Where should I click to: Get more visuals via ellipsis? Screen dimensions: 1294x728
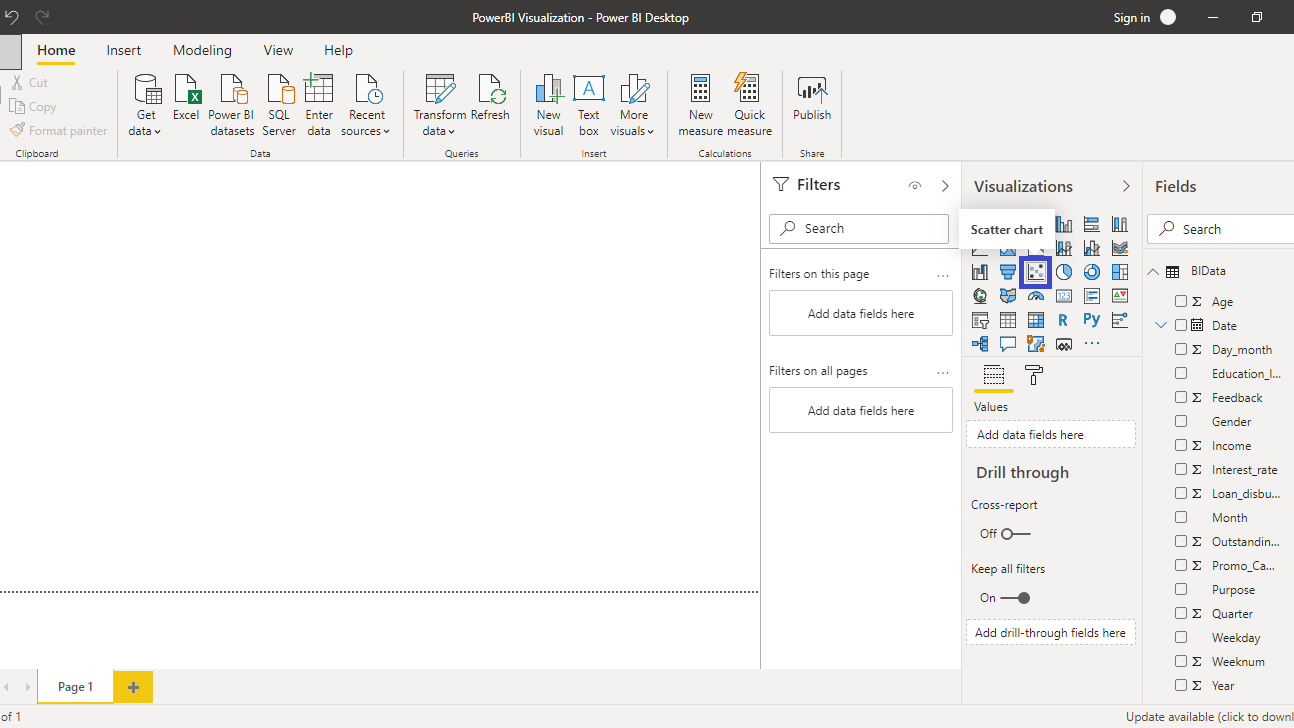coord(1092,344)
